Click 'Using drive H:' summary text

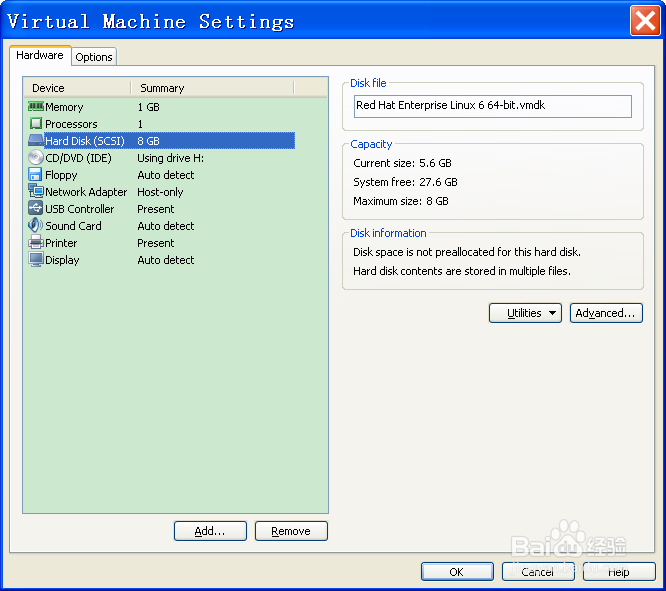coord(171,158)
